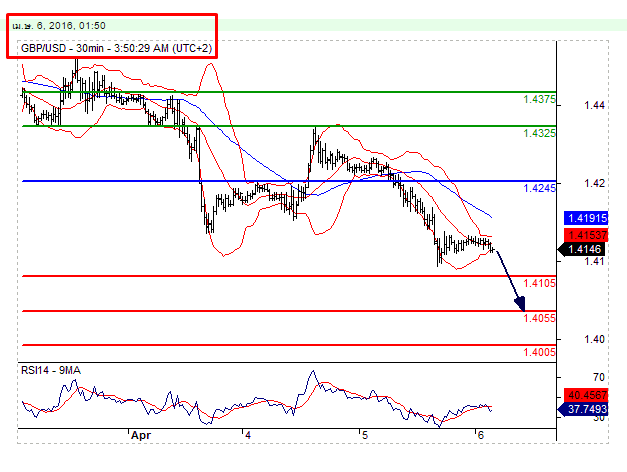The height and width of the screenshot is (472, 627).
Task: Select the red Bollinger value tag 1.41537
Action: 586,235
